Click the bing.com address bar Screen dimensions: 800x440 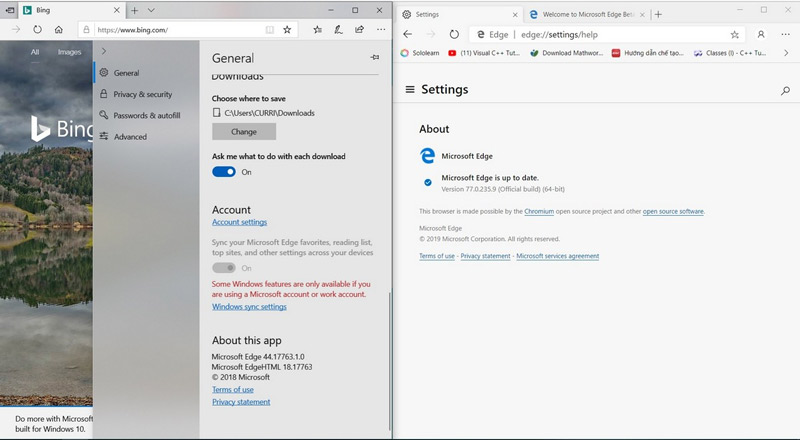[175, 30]
